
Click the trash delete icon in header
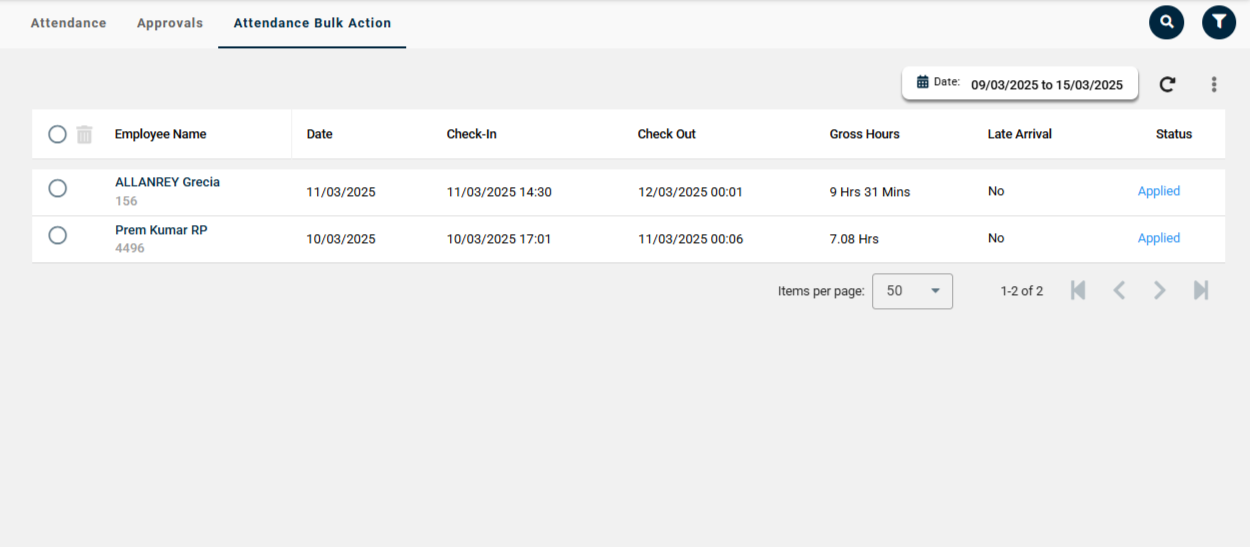(85, 134)
